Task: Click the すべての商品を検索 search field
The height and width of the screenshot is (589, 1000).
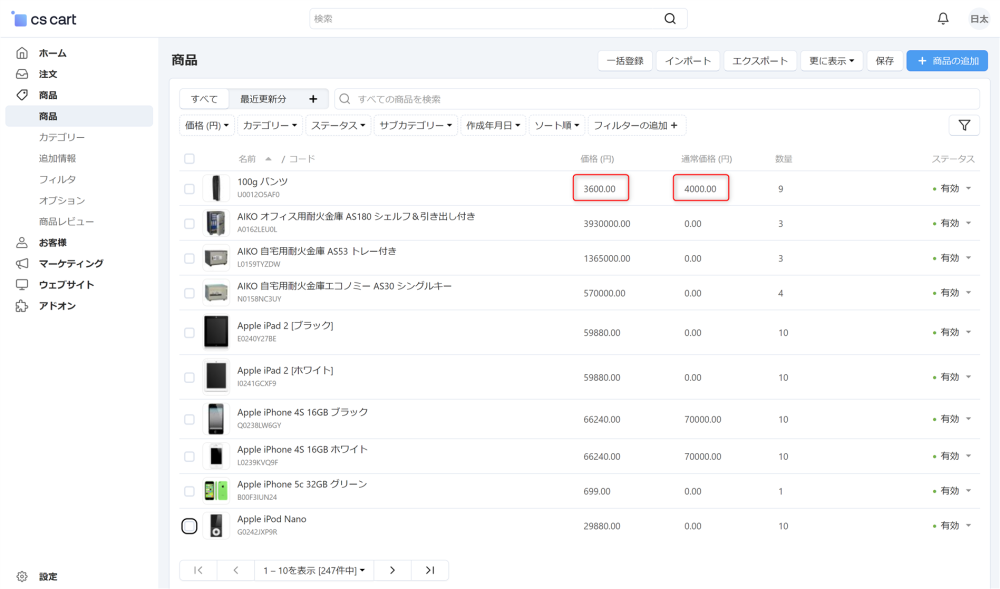Action: 657,99
